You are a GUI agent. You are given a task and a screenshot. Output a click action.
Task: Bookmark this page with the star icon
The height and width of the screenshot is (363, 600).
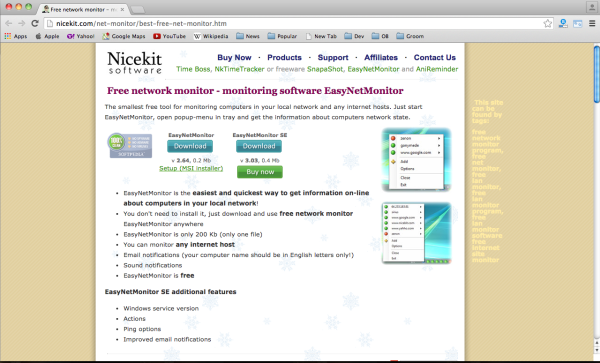[548, 23]
